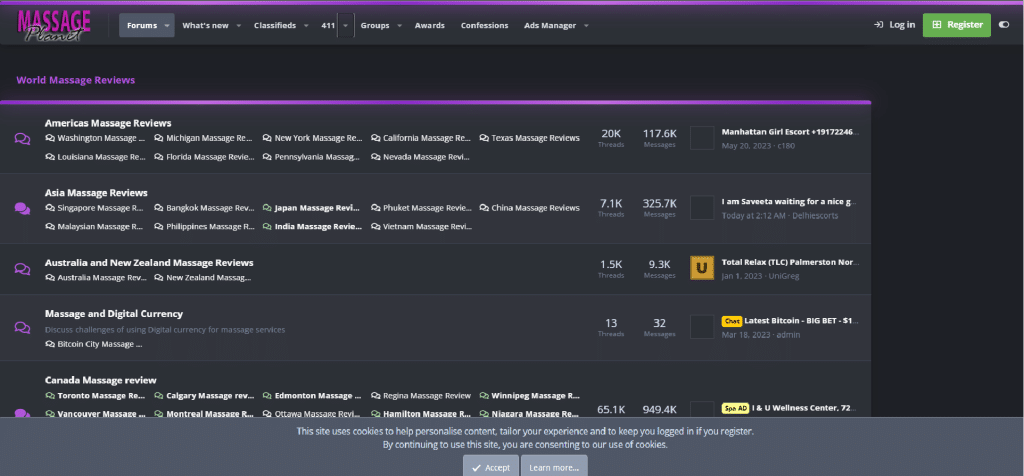Click the Michigan Massage subforum icon
This screenshot has width=1024, height=476.
click(x=159, y=138)
